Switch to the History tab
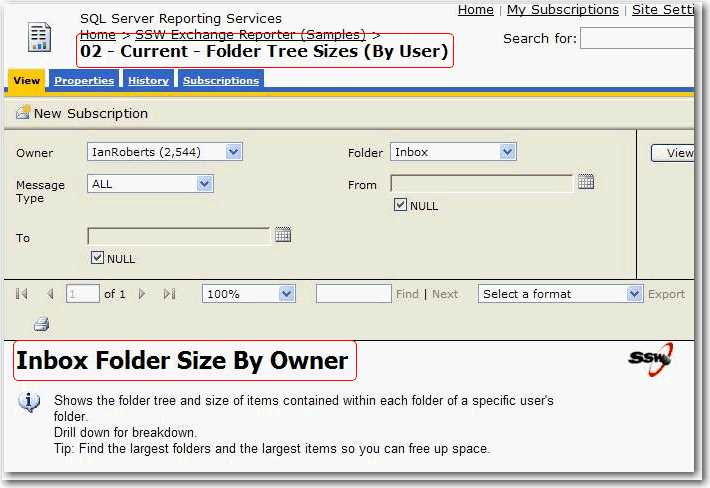Viewport: 710px width, 488px height. pyautogui.click(x=148, y=81)
